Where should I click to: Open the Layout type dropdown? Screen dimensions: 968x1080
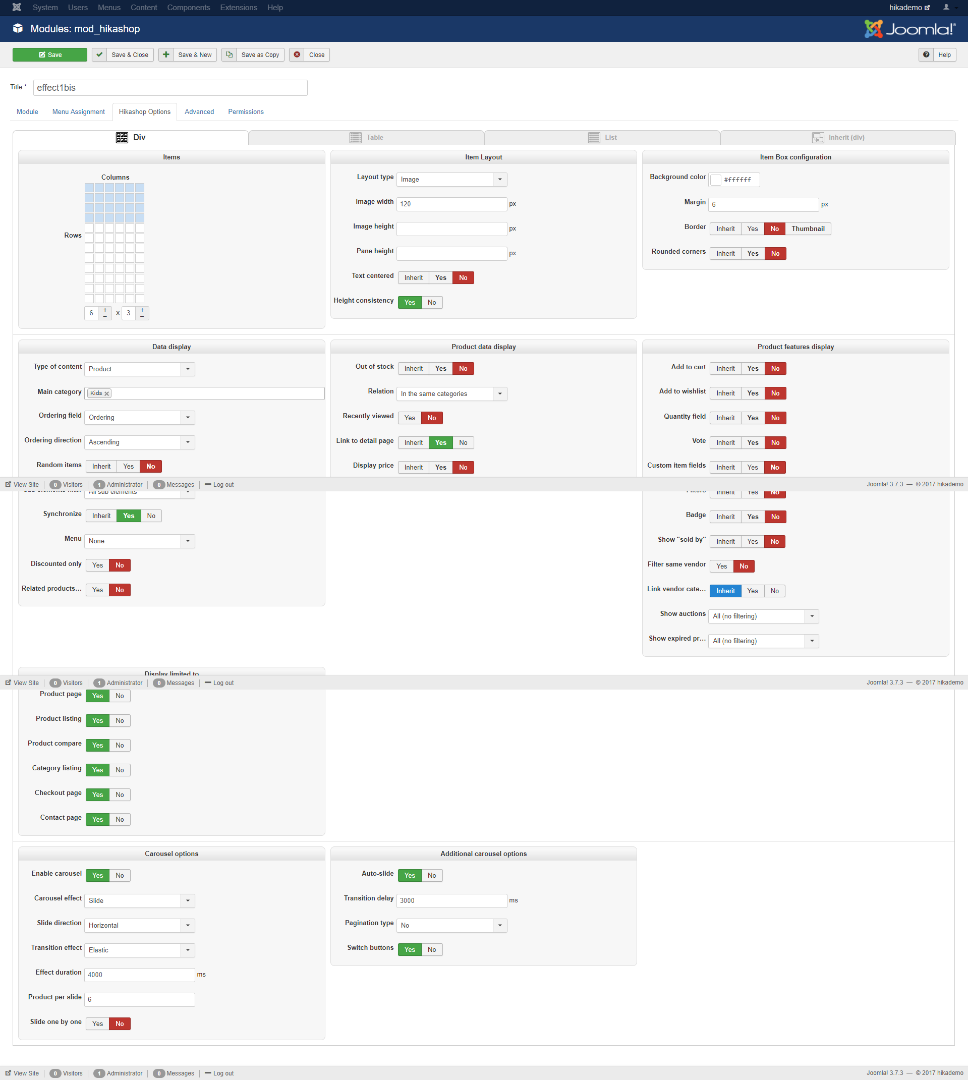point(452,180)
